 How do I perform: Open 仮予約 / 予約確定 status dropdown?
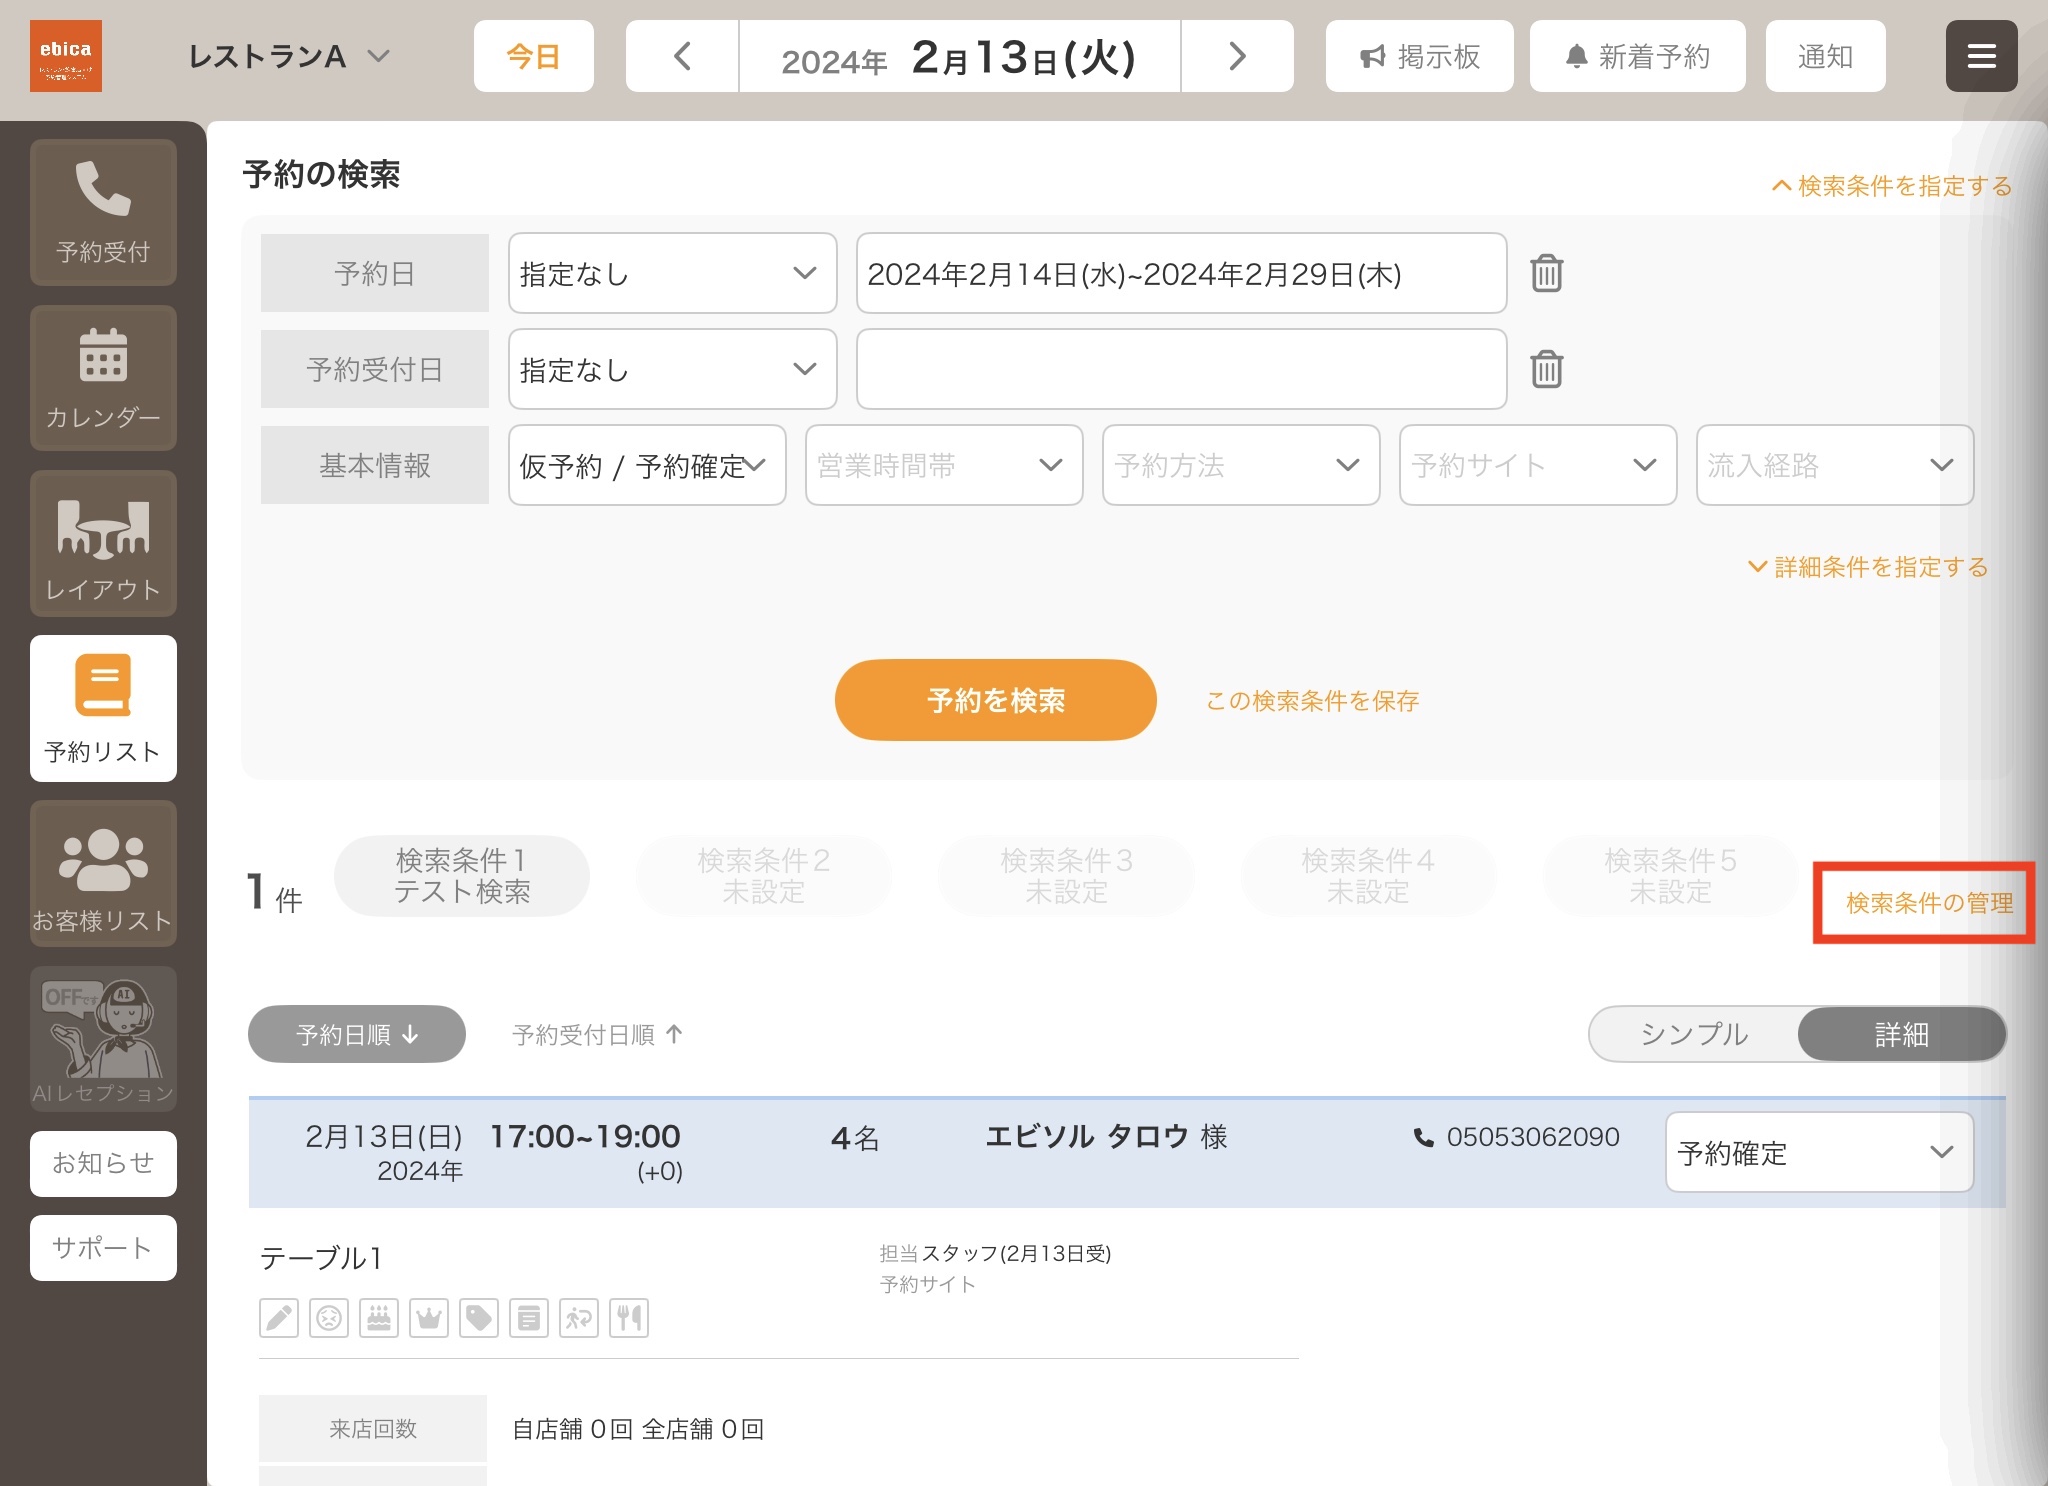(x=647, y=465)
